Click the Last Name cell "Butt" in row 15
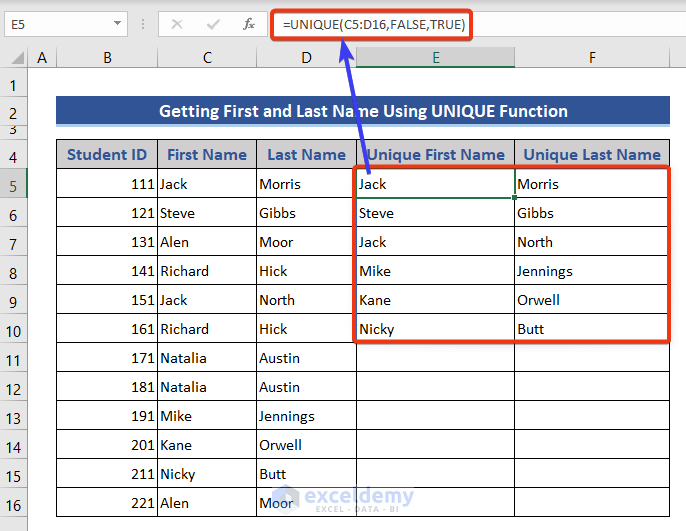The width and height of the screenshot is (686, 531). pyautogui.click(x=306, y=474)
